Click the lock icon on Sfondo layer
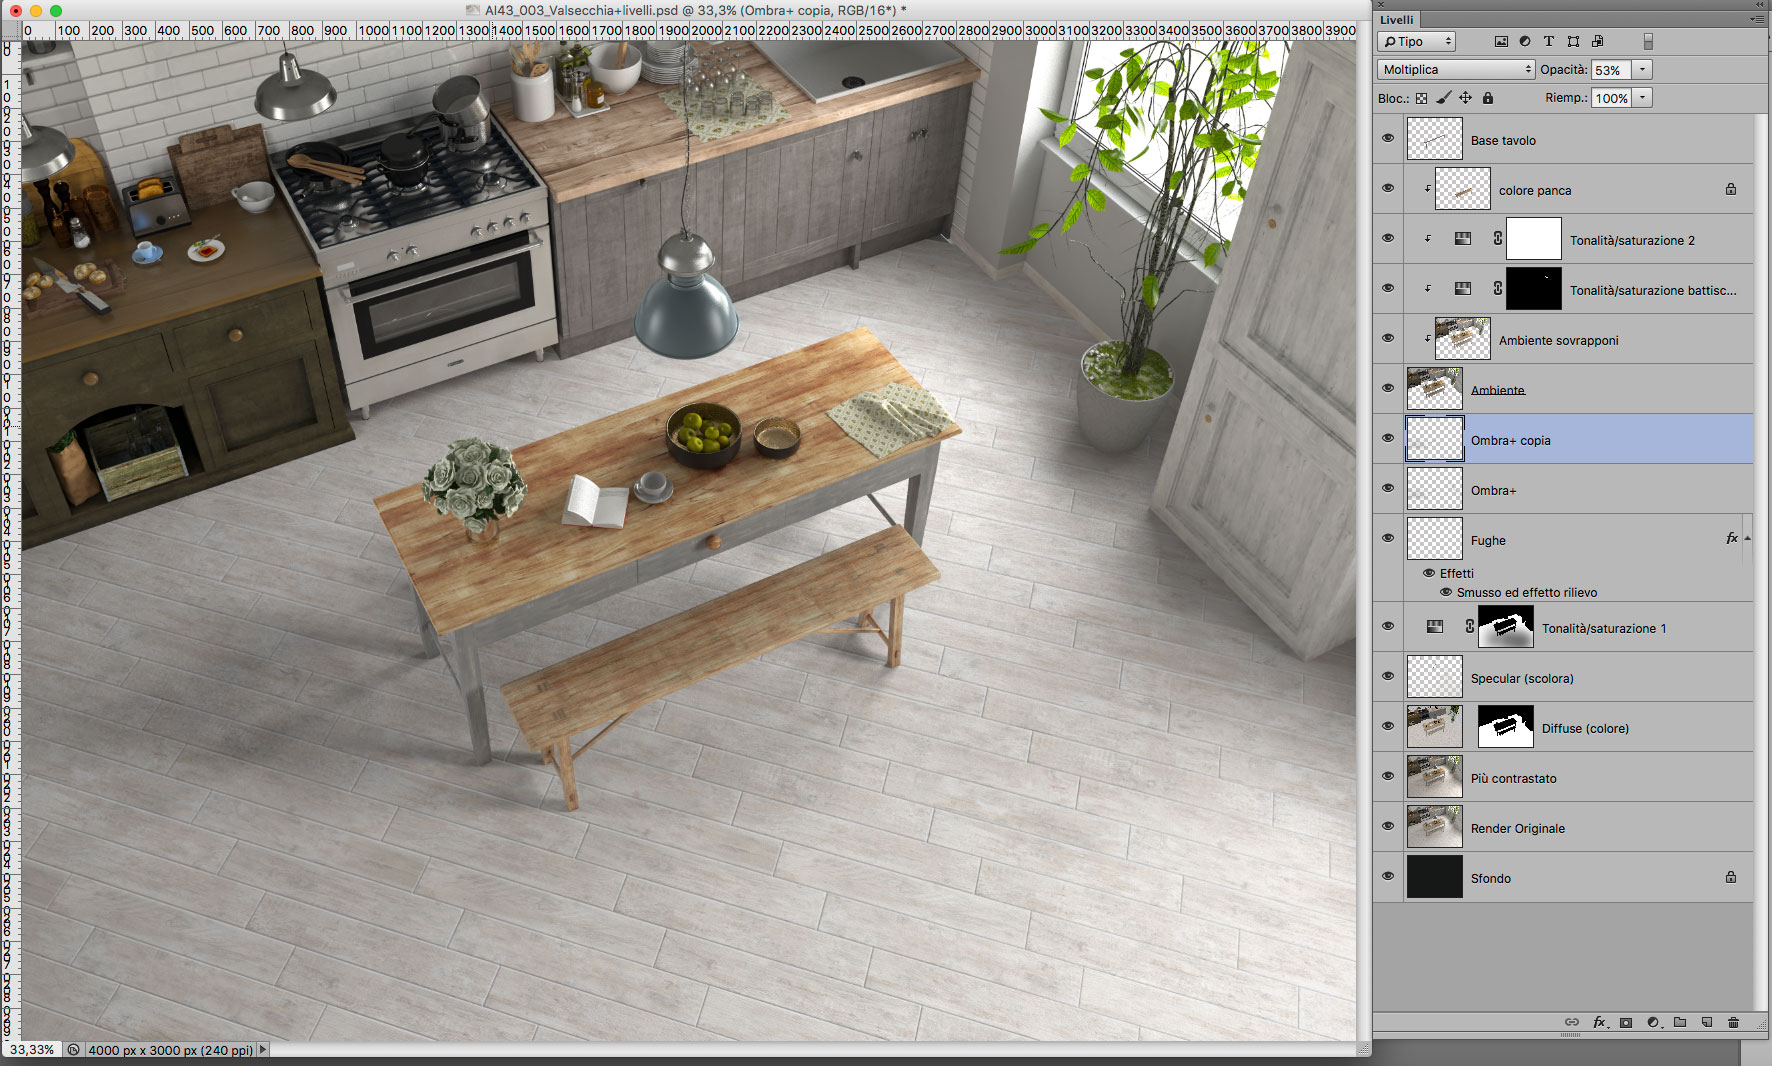This screenshot has width=1772, height=1066. tap(1731, 877)
